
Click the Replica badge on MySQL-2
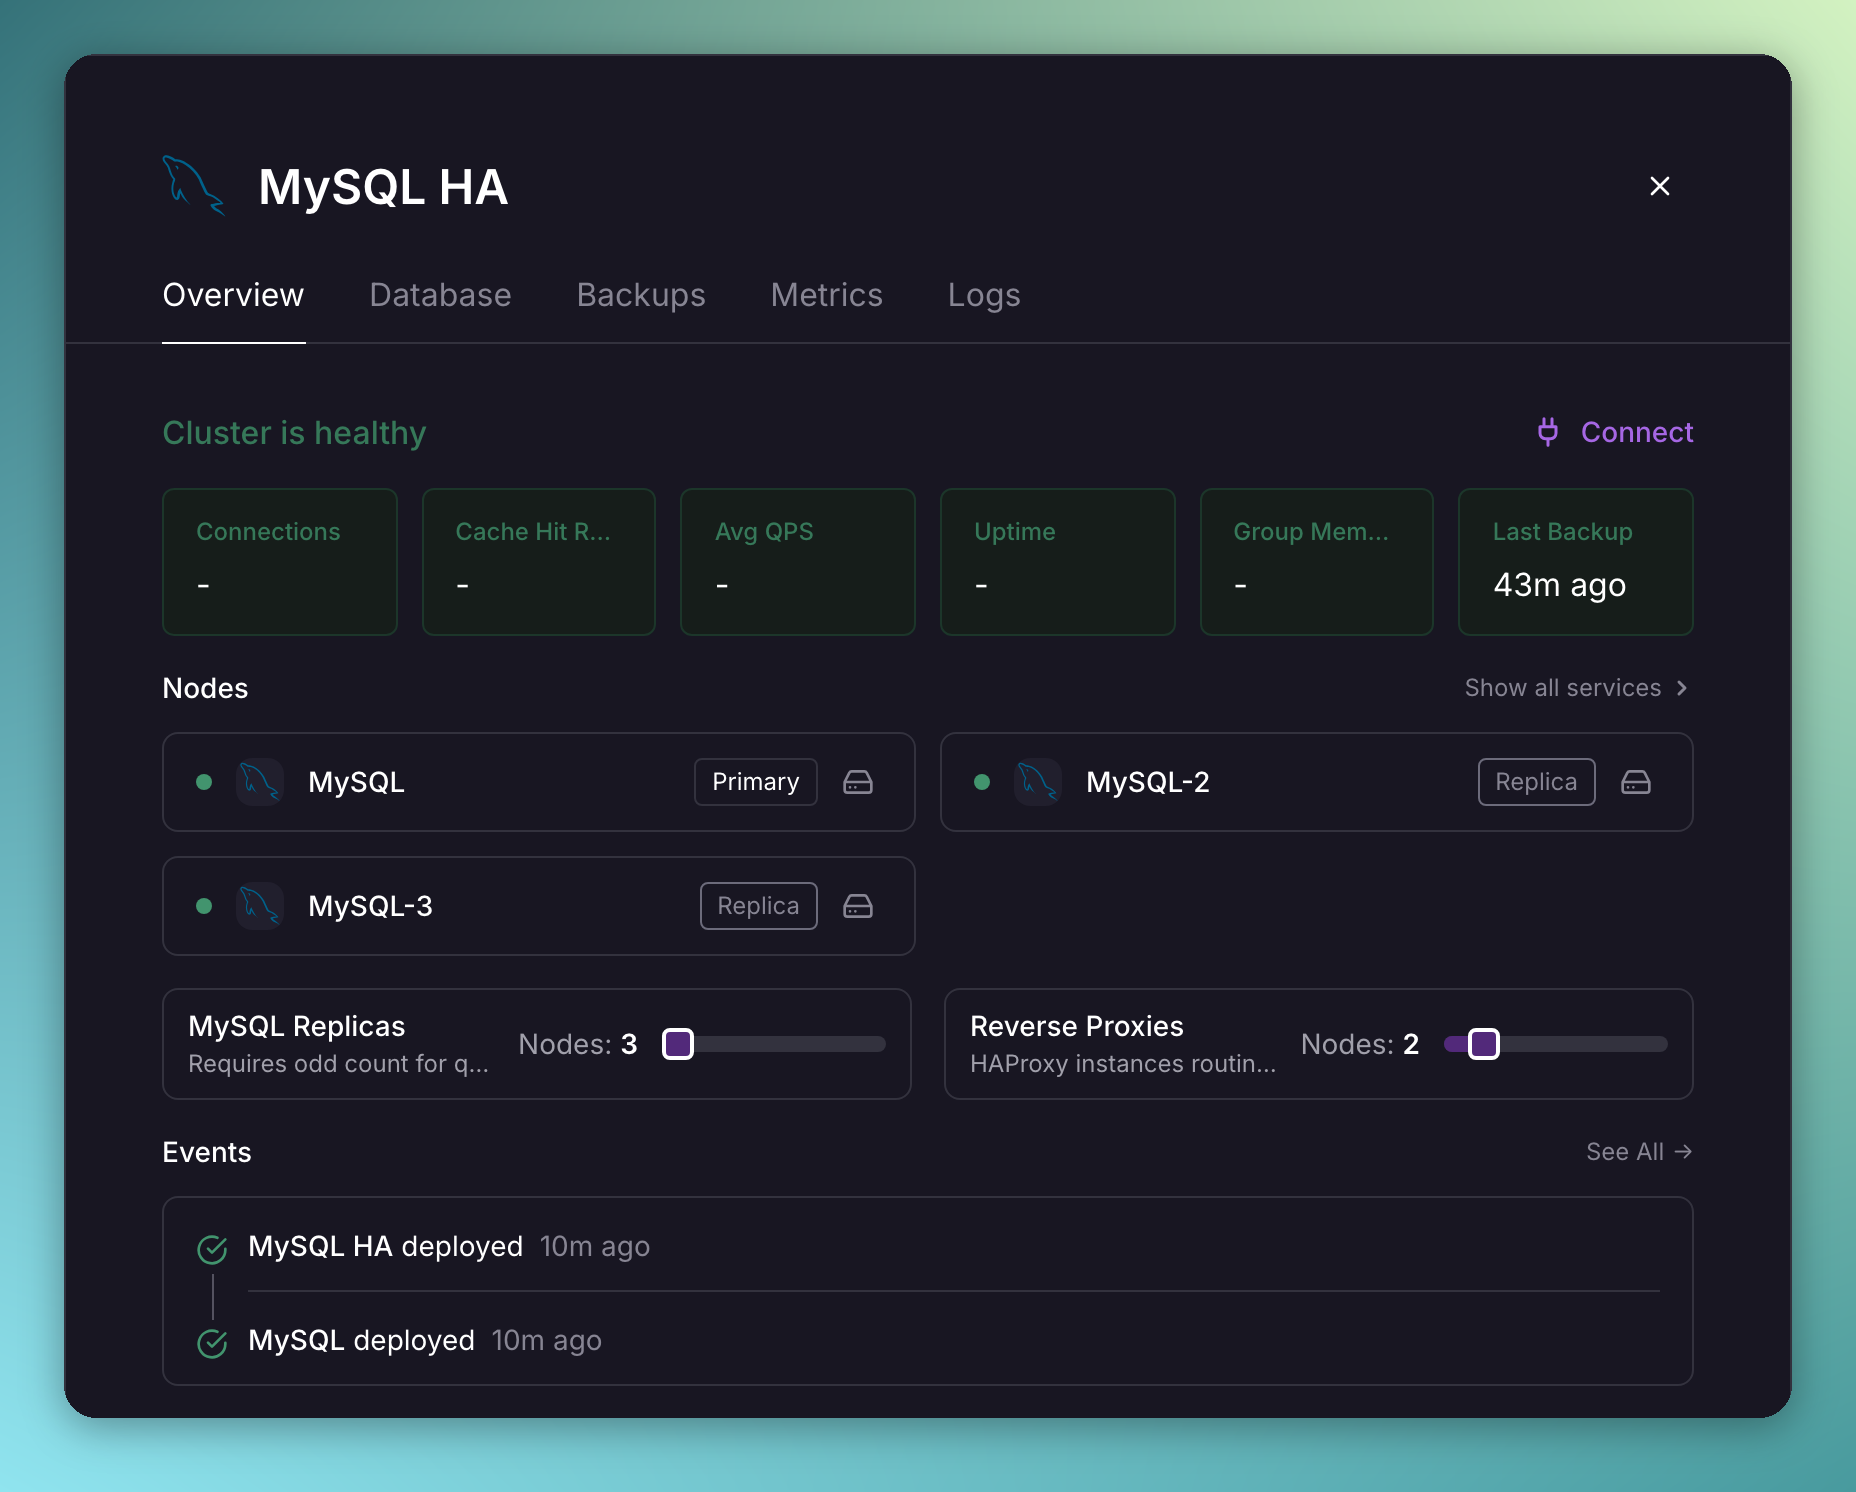coord(1536,782)
